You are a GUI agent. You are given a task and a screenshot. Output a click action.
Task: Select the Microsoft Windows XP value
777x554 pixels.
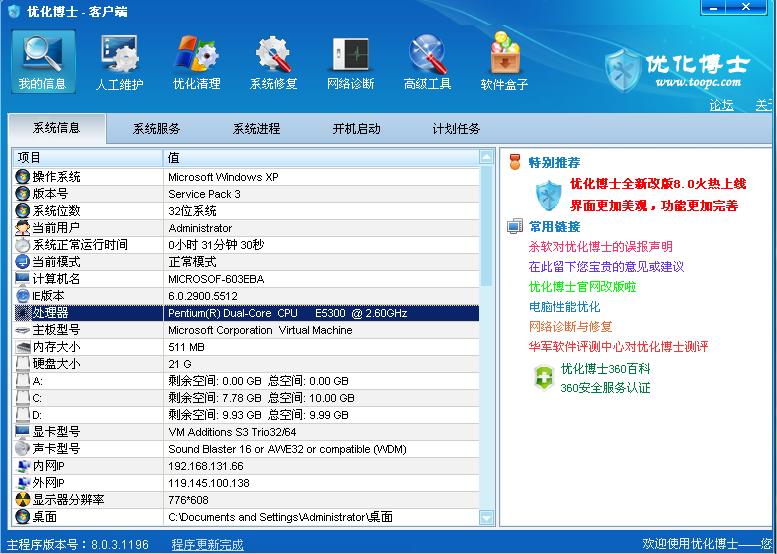[x=223, y=177]
